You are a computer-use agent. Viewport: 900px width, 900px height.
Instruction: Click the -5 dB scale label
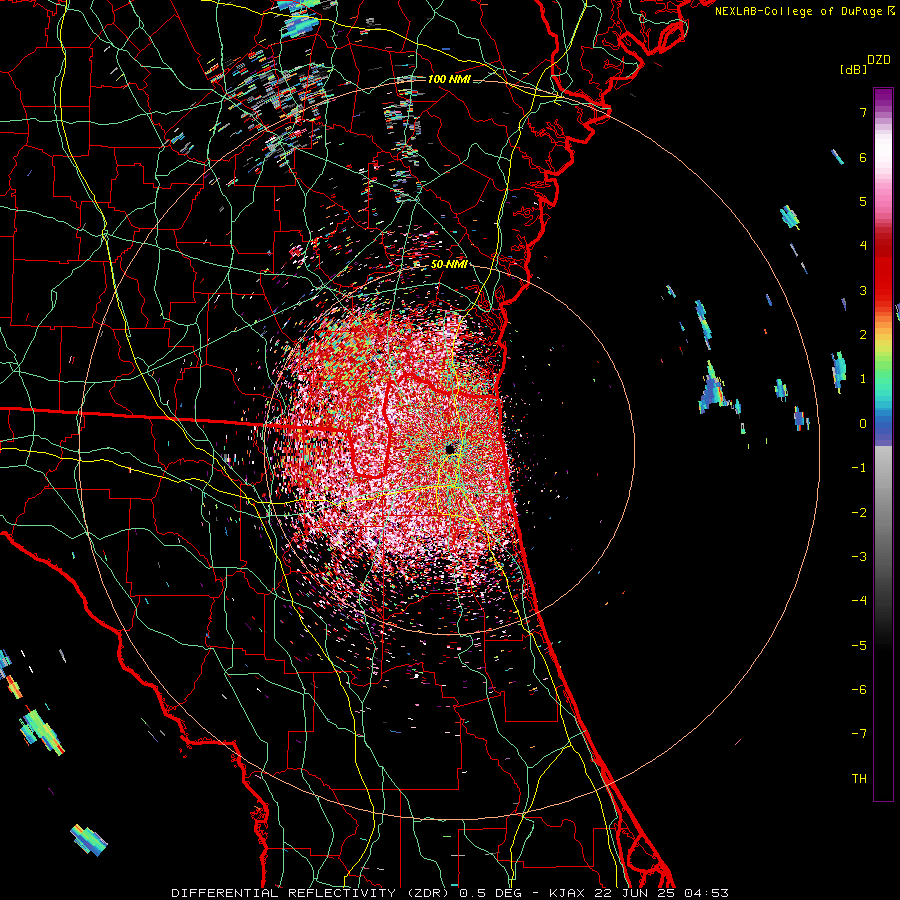(x=859, y=646)
